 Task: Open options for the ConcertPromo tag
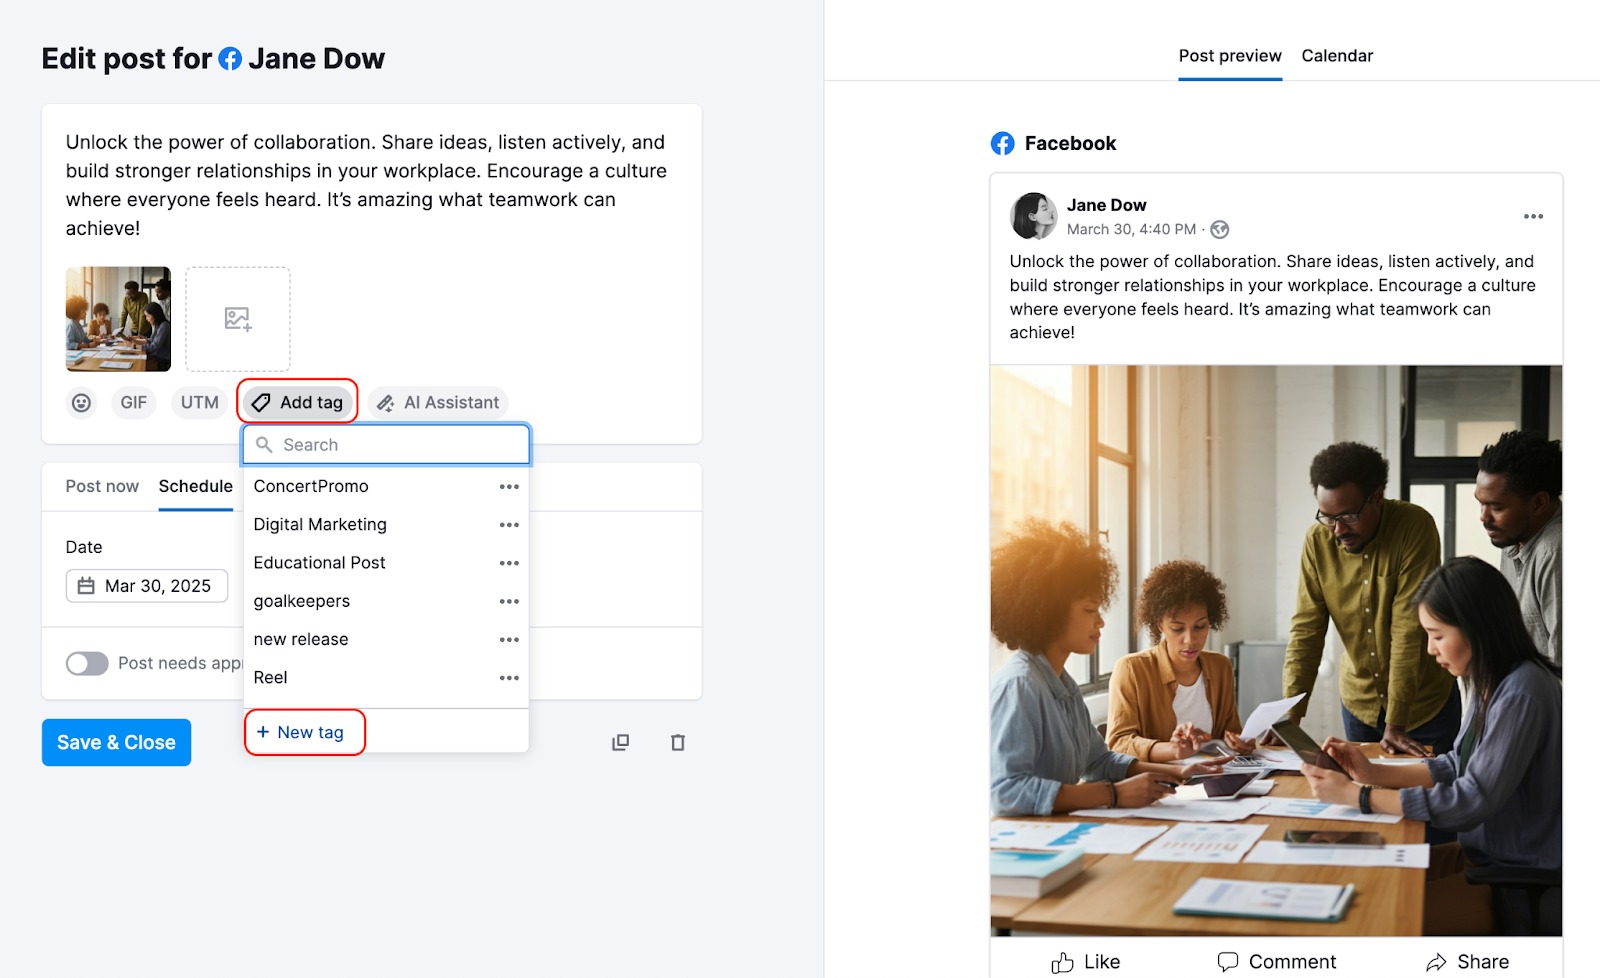(509, 486)
